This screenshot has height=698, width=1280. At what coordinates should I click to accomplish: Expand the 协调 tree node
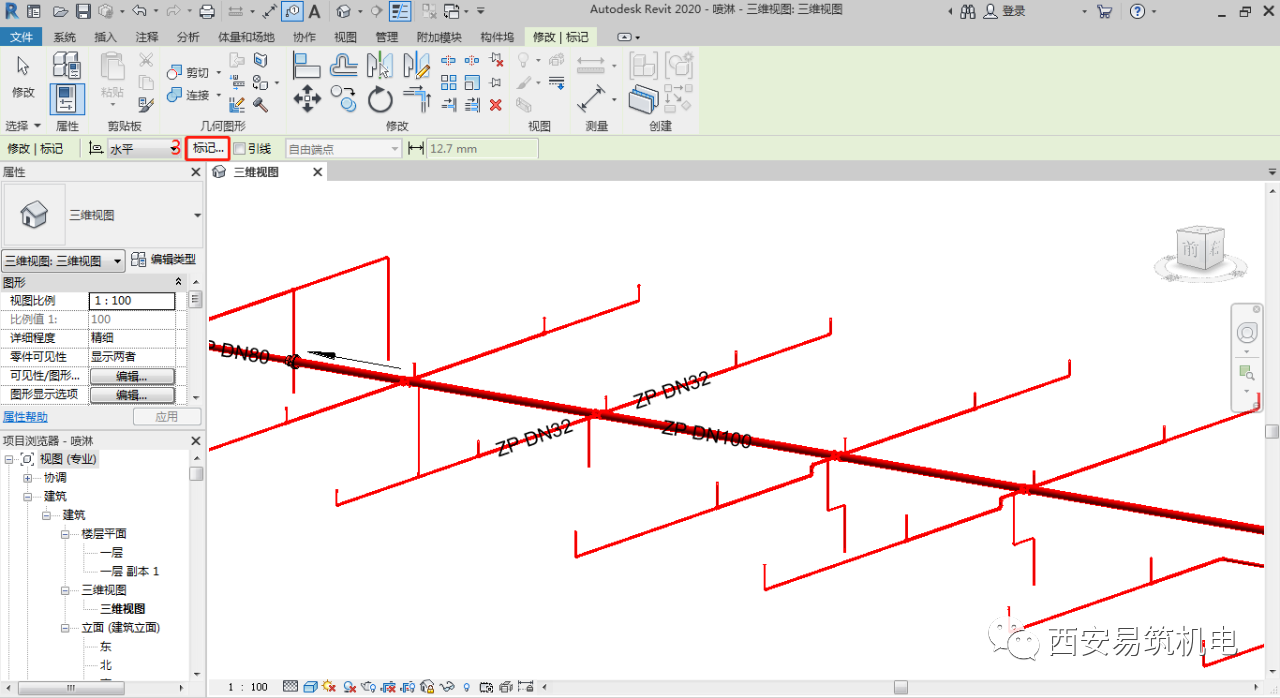click(28, 478)
